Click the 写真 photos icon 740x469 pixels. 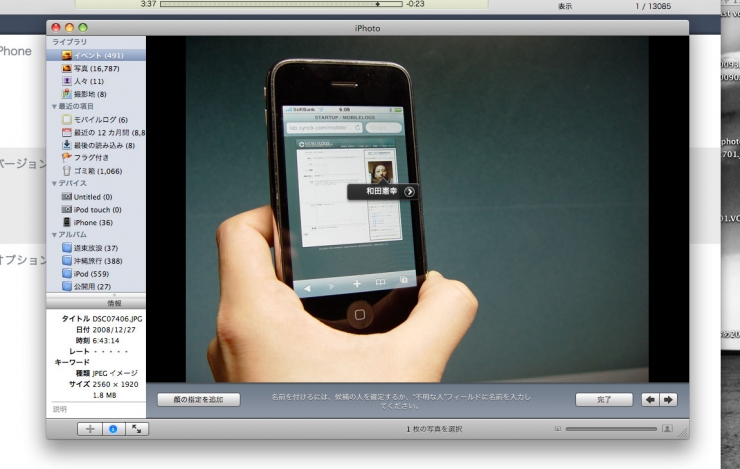pyautogui.click(x=67, y=68)
